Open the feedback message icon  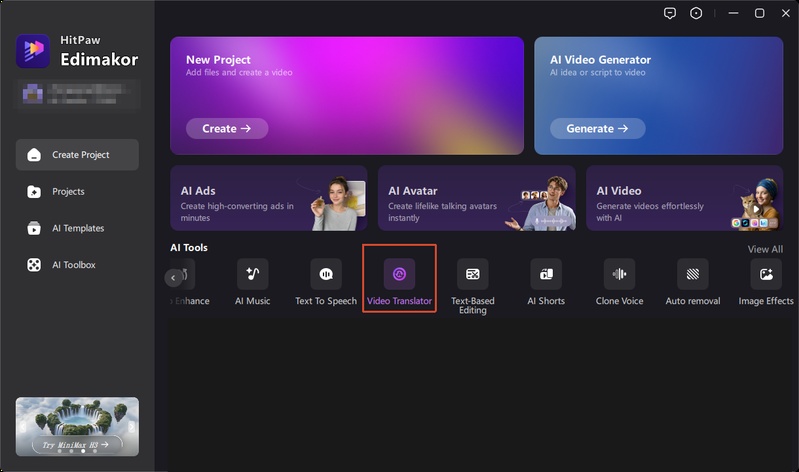tap(670, 13)
